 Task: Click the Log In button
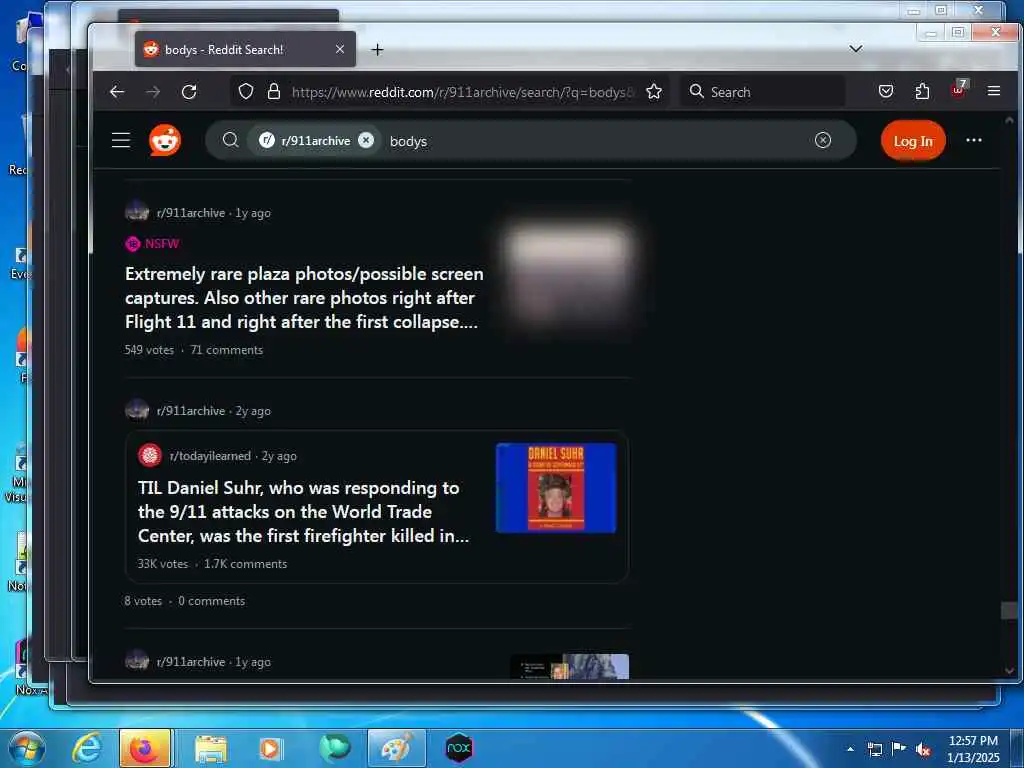[x=913, y=140]
